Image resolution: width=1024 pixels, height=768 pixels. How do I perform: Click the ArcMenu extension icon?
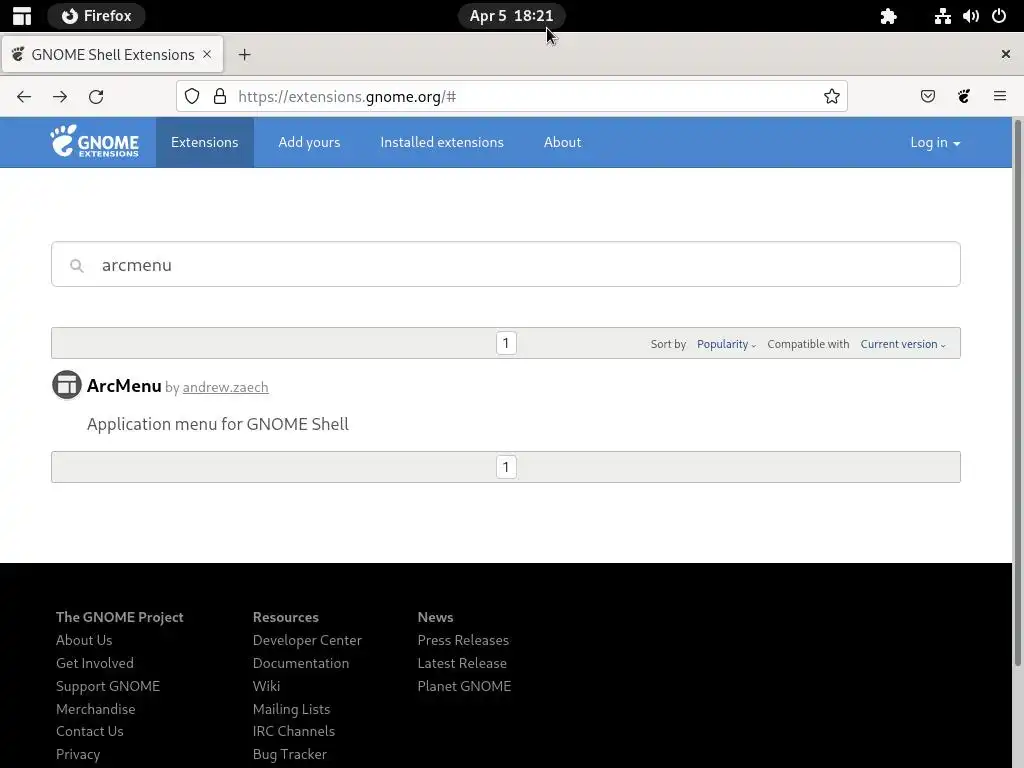(67, 385)
